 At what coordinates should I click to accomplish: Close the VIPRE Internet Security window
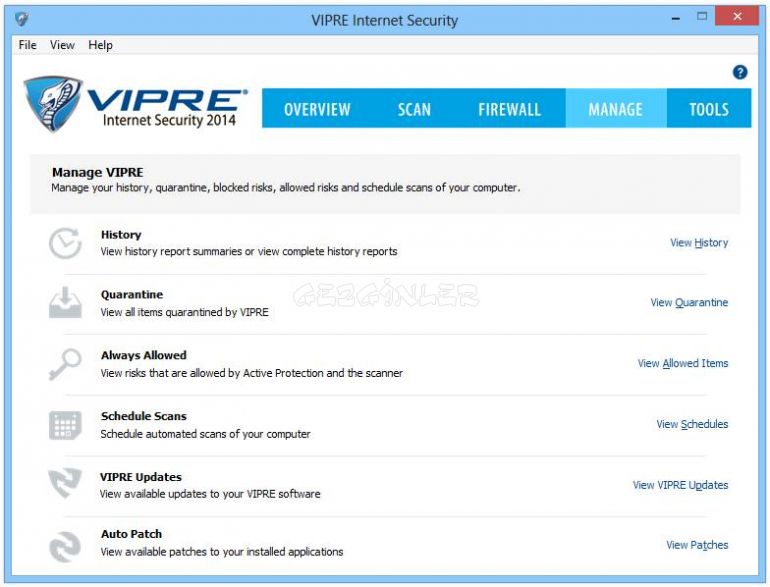737,17
